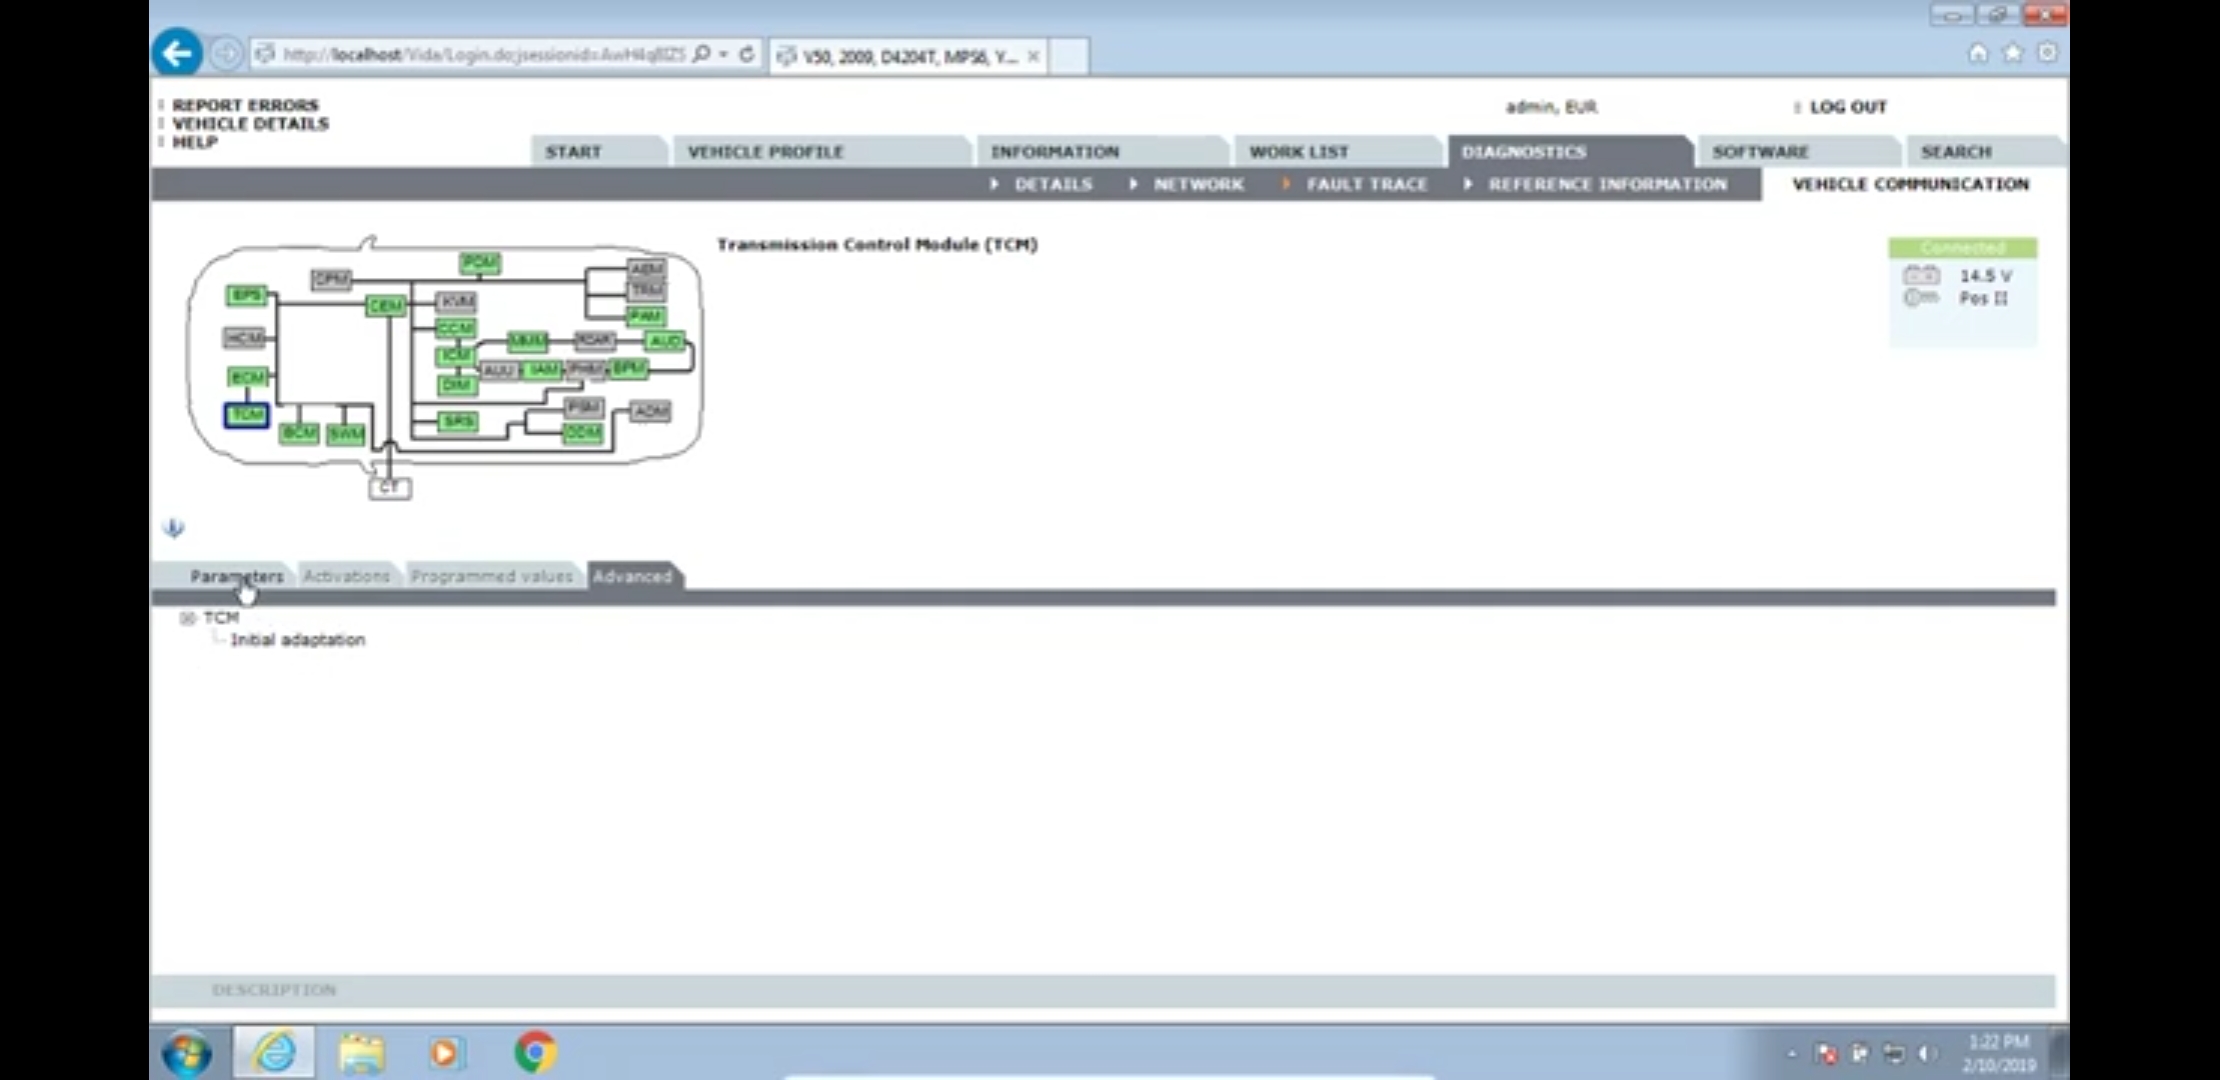This screenshot has width=2220, height=1080.
Task: Select the TRM module below AEM
Action: (646, 290)
